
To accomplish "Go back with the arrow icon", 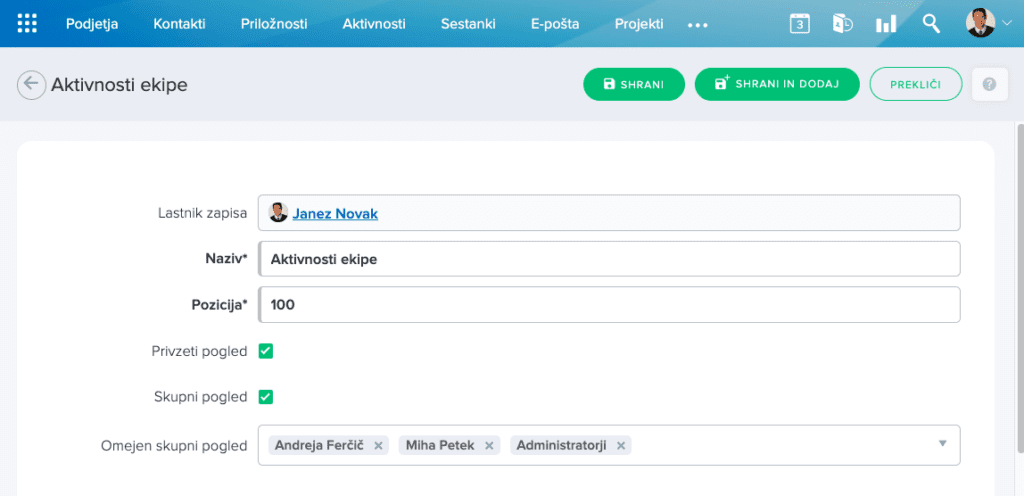I will click(31, 85).
